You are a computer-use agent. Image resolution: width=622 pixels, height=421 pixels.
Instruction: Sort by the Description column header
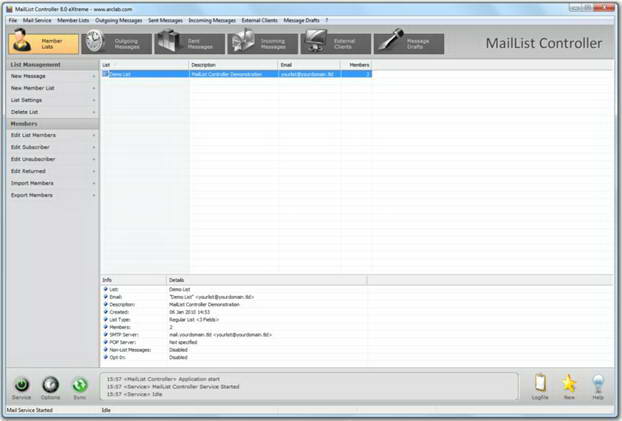click(x=233, y=65)
